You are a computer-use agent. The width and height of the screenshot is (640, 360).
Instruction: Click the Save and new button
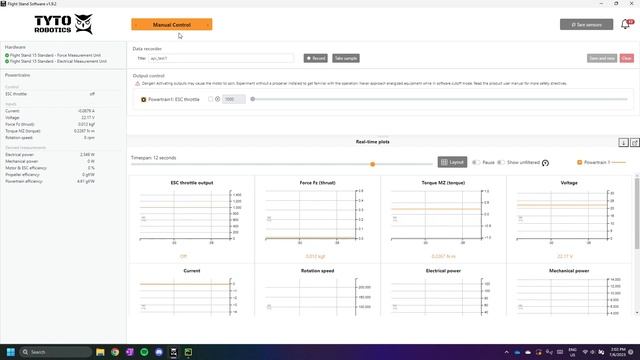point(602,58)
